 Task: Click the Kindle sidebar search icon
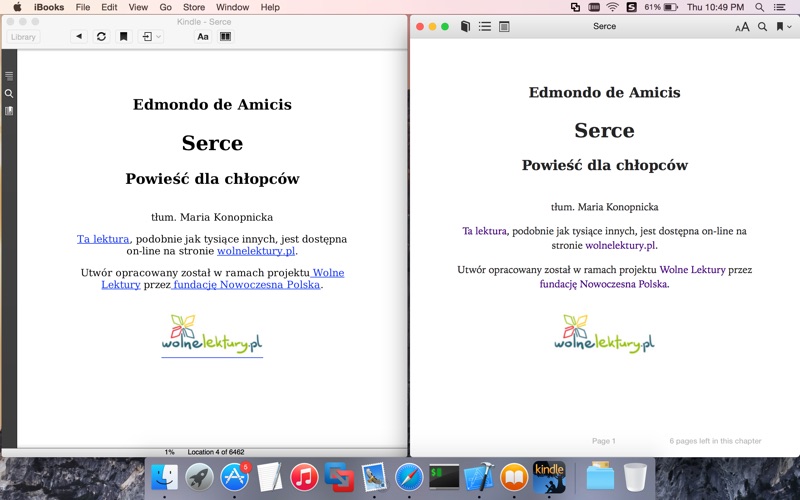click(9, 93)
